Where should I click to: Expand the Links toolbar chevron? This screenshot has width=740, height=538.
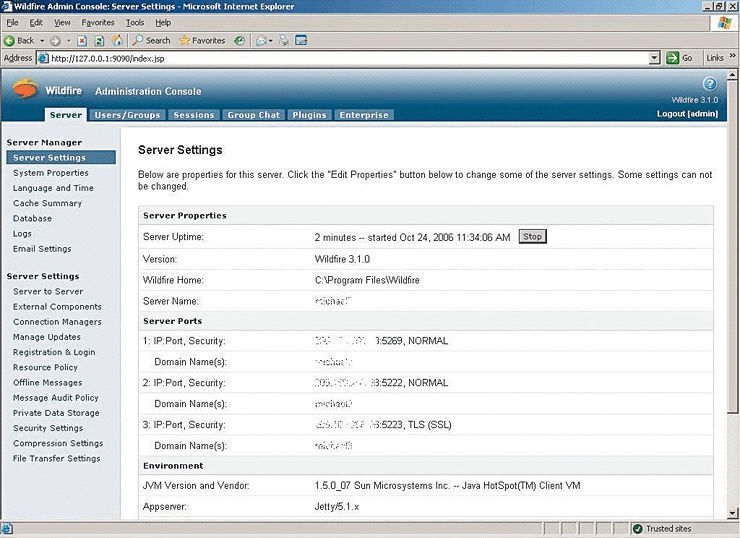pyautogui.click(x=731, y=58)
